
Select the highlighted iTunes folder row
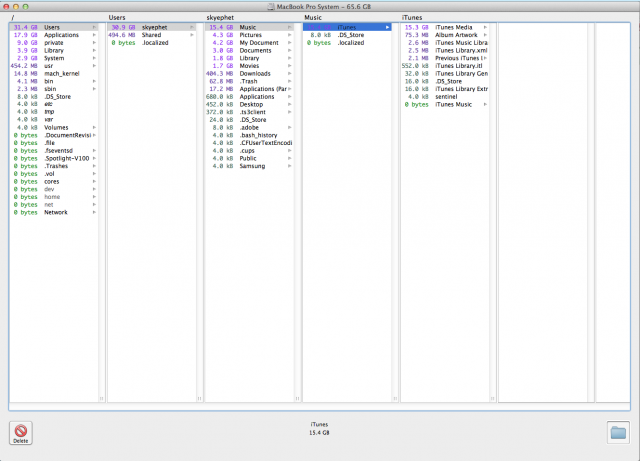click(x=347, y=27)
